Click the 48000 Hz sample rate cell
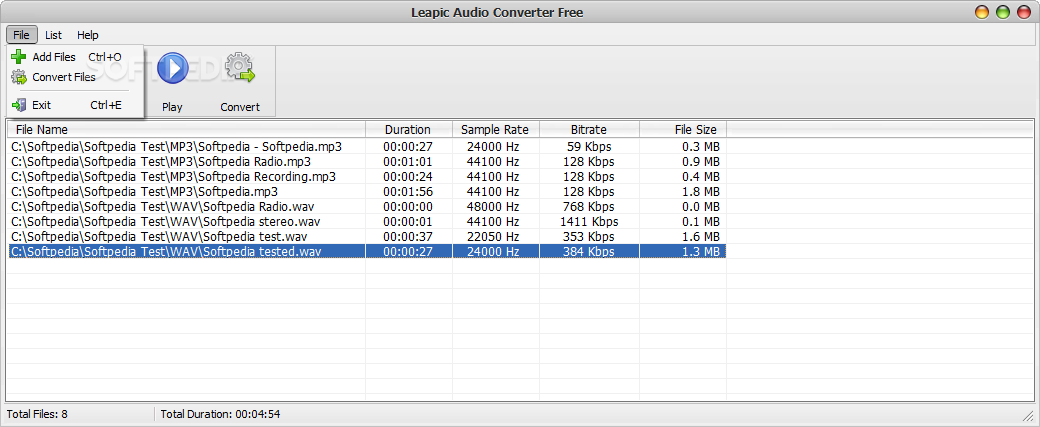The width and height of the screenshot is (1040, 427). click(493, 206)
